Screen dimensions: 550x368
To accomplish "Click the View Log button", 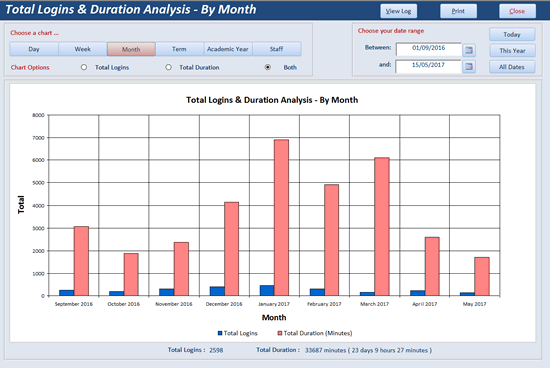I will pos(398,11).
